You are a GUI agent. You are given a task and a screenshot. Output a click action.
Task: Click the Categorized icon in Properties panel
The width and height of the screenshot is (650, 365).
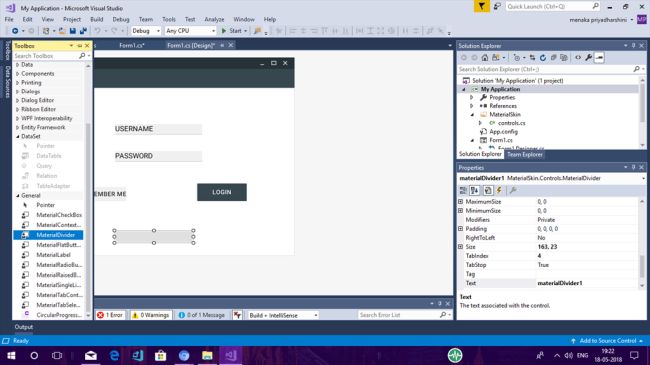click(x=463, y=190)
